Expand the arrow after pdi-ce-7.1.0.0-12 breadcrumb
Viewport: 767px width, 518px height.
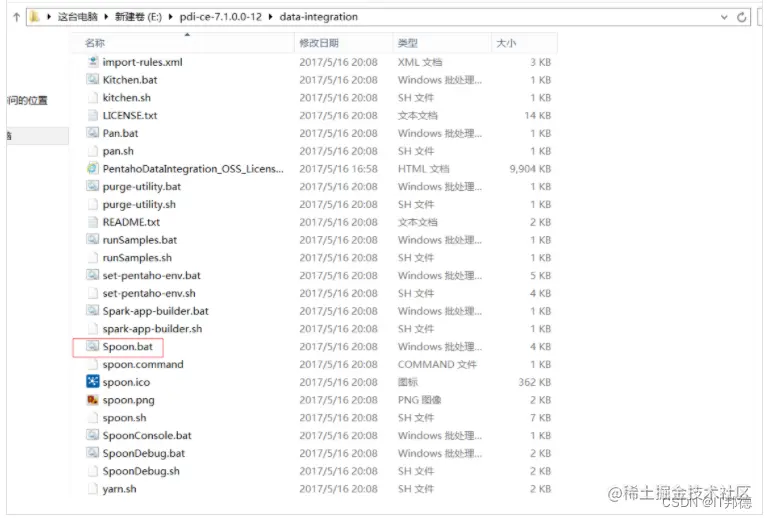click(x=271, y=17)
